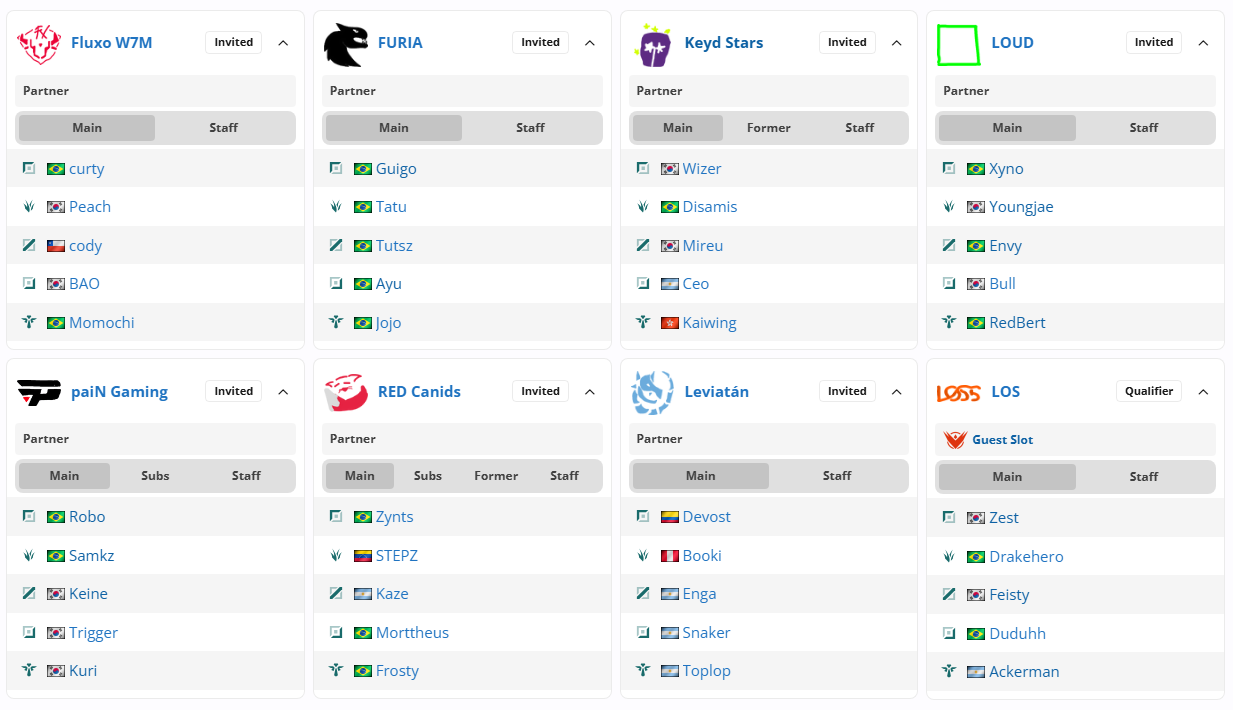Click the mid lane icon beside Tutsz
Screen dimensions: 1233x710
tap(336, 245)
